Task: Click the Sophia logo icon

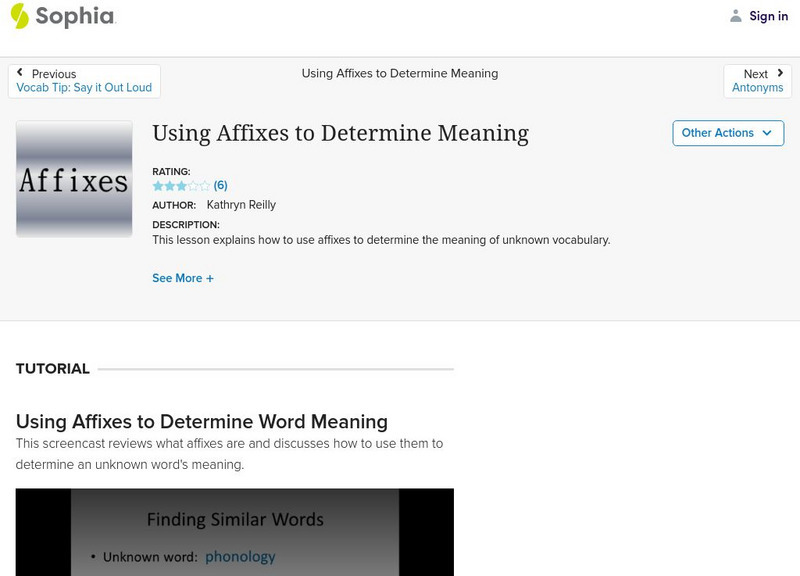Action: tap(19, 16)
